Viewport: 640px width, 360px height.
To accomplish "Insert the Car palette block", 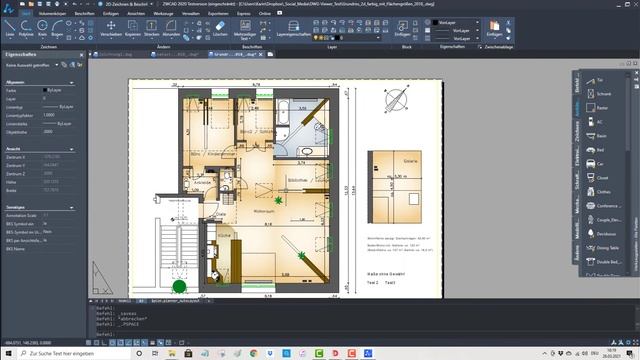I will pyautogui.click(x=595, y=164).
